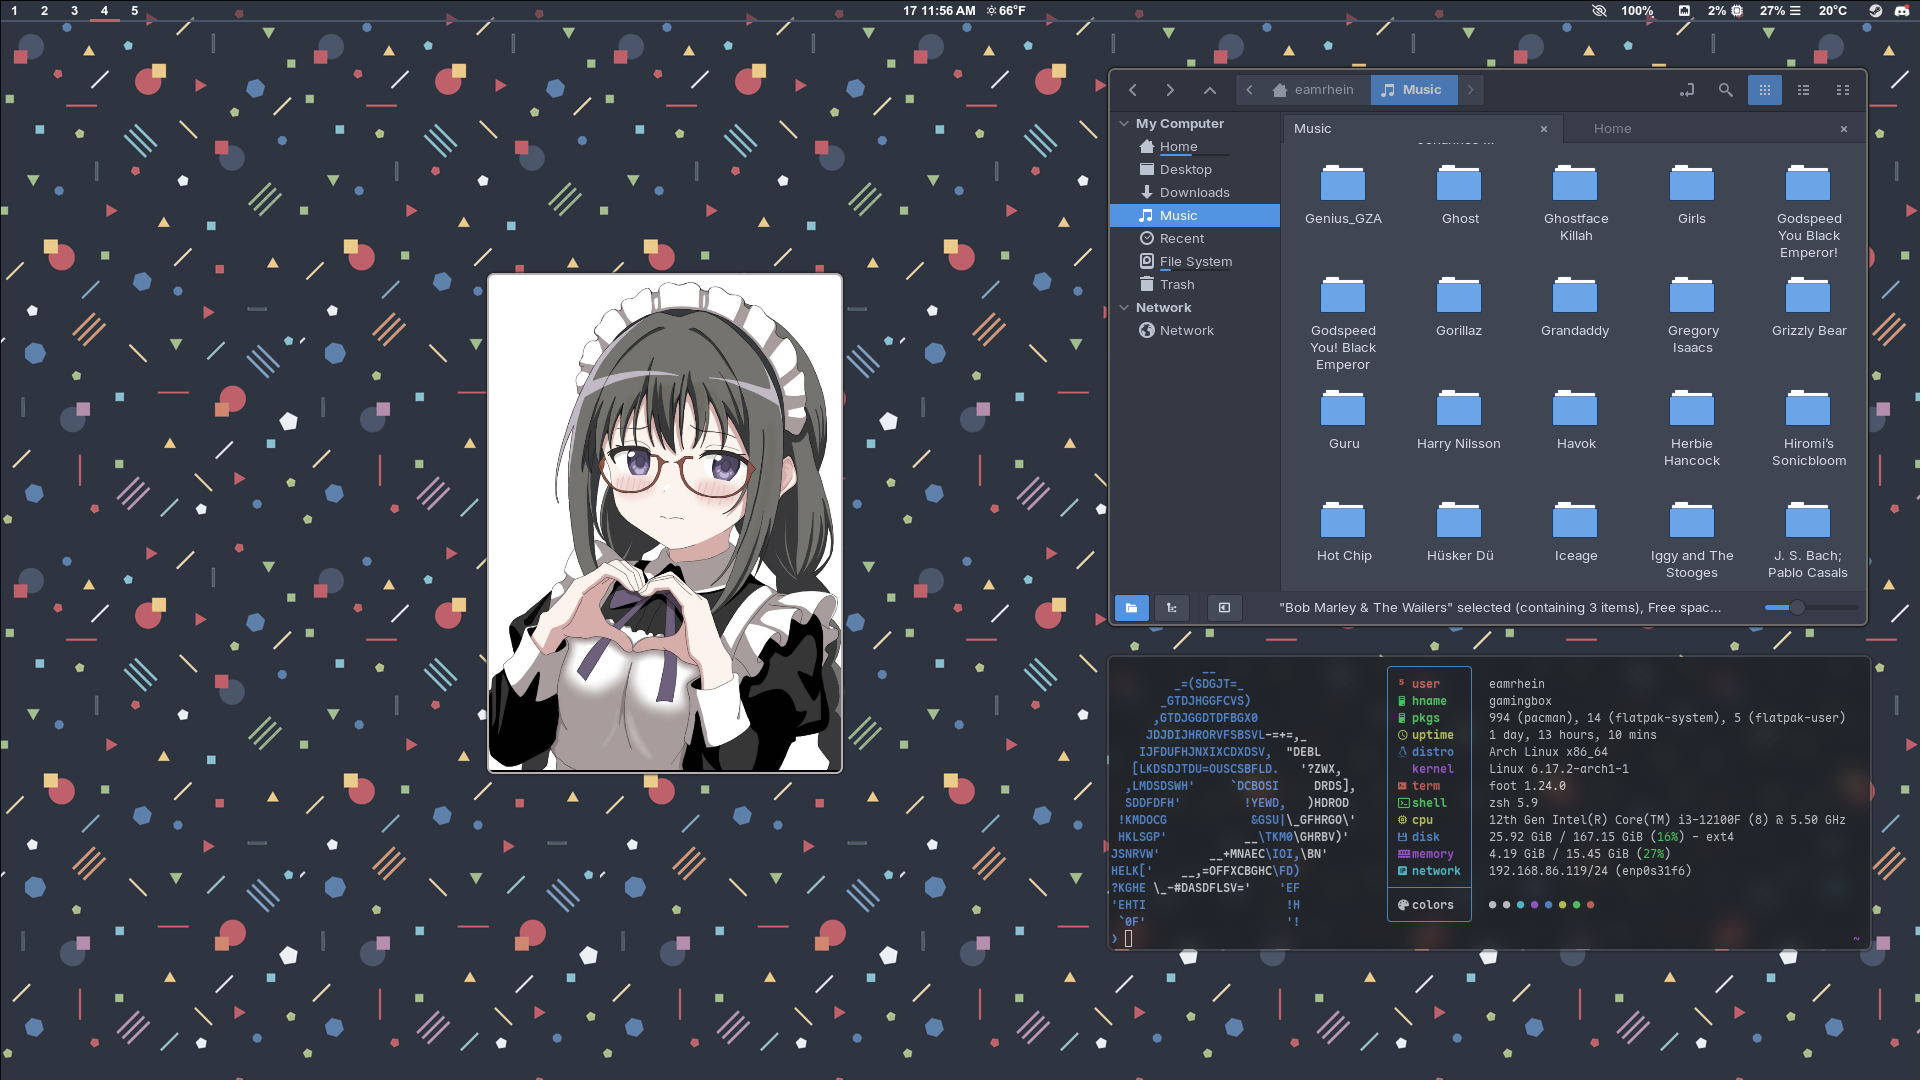Switch to the Home tab
Viewport: 1921px width, 1081px height.
coord(1612,129)
